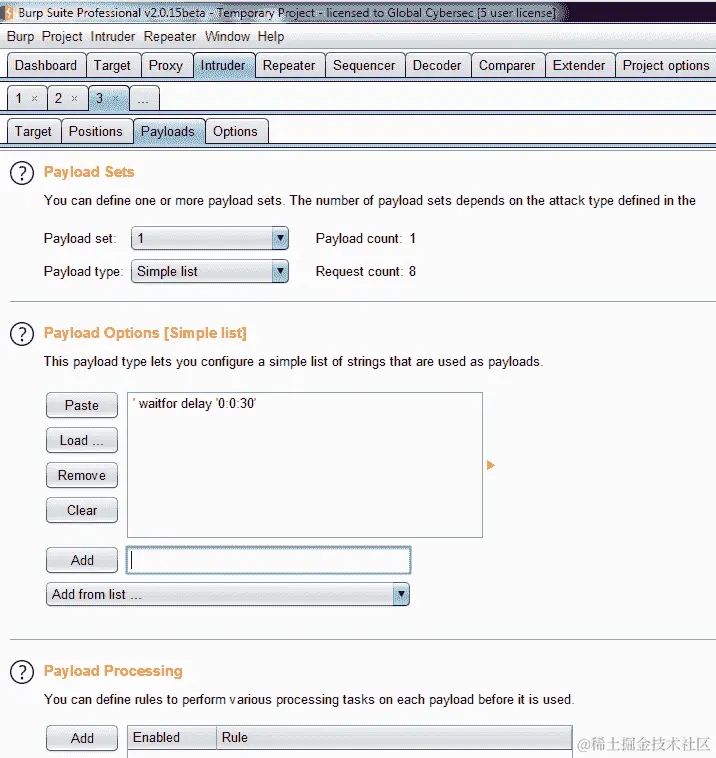Click the Paste button
Viewport: 716px width, 758px height.
82,405
